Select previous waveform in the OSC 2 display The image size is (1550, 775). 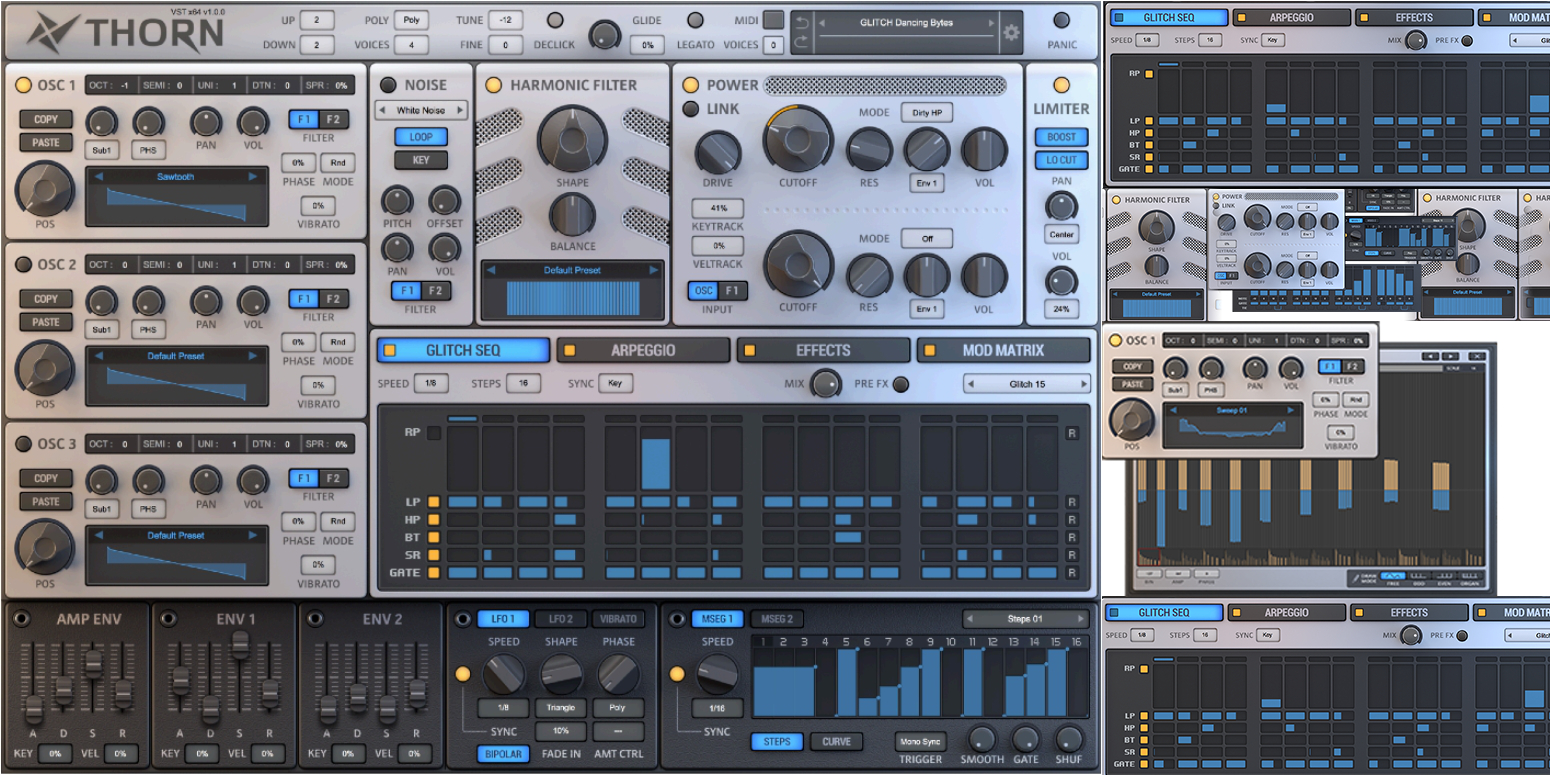point(99,356)
